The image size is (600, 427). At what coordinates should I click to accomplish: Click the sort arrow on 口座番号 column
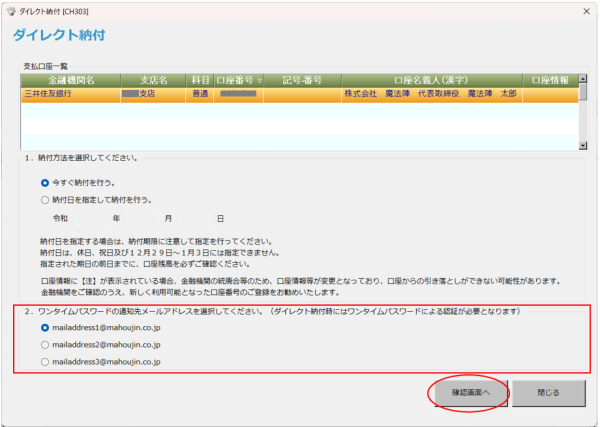pos(260,80)
